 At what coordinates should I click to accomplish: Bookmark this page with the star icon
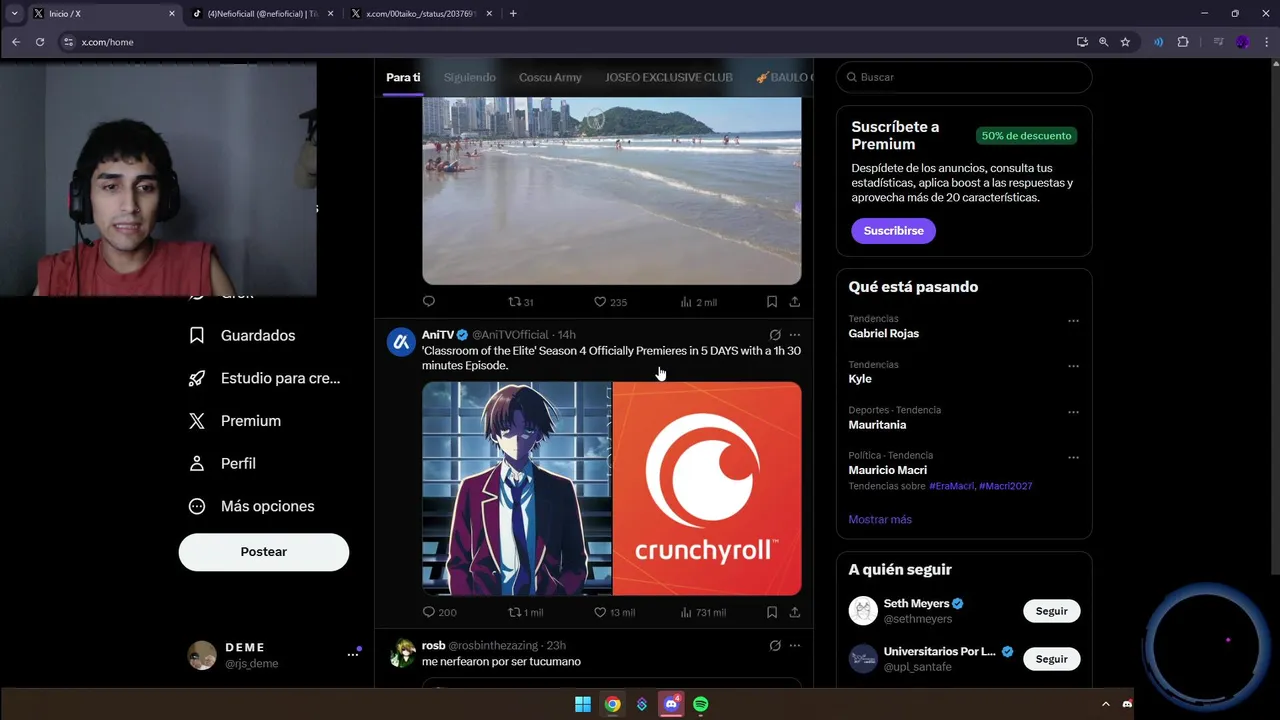click(1125, 42)
